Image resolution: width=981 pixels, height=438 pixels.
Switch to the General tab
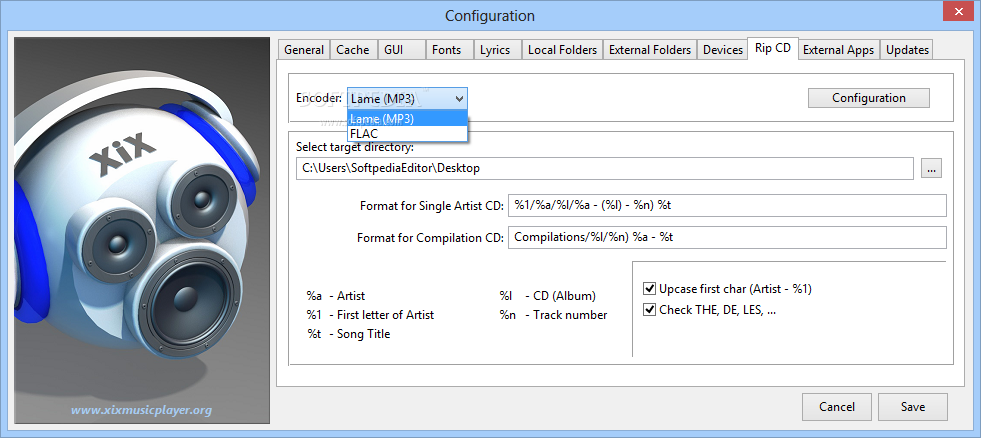304,50
